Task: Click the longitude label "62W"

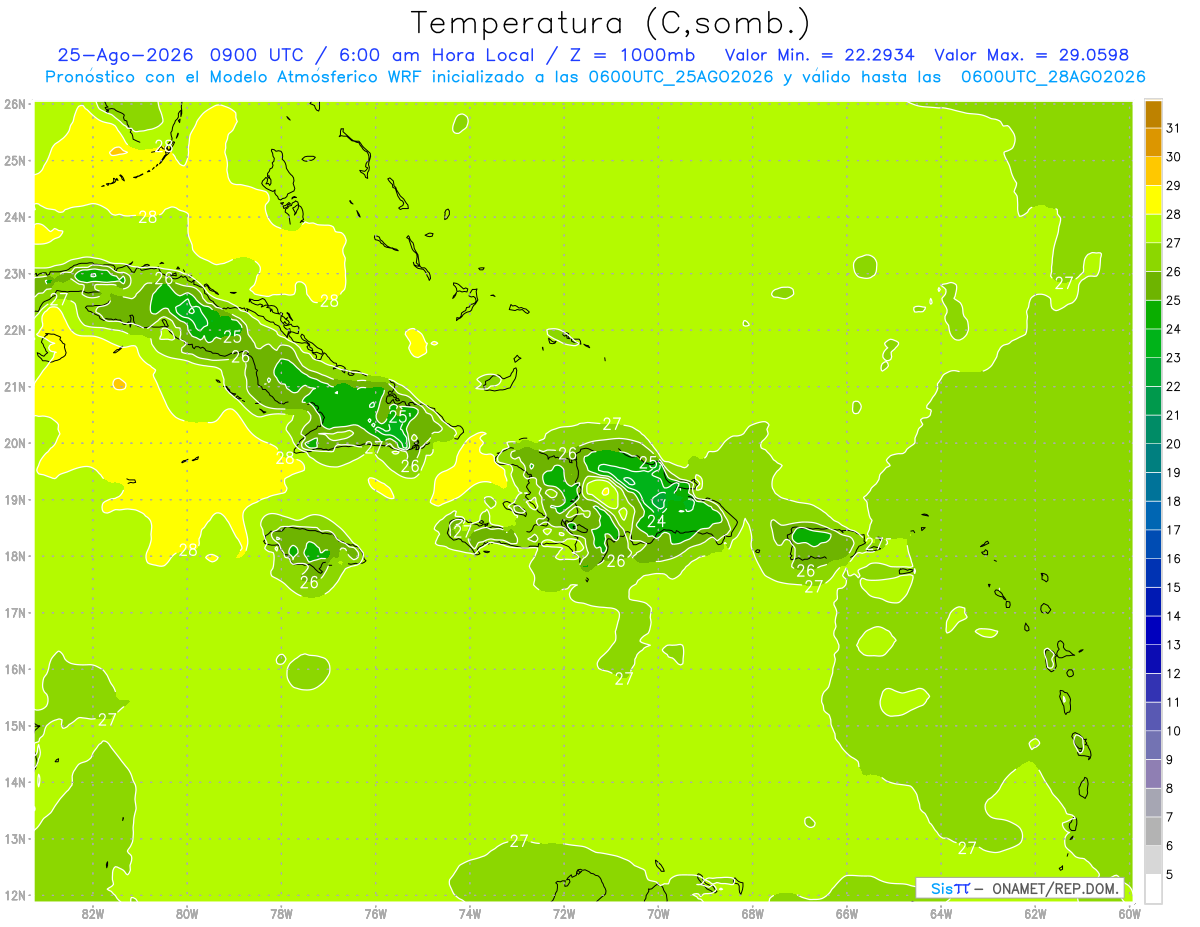Action: [x=1035, y=913]
